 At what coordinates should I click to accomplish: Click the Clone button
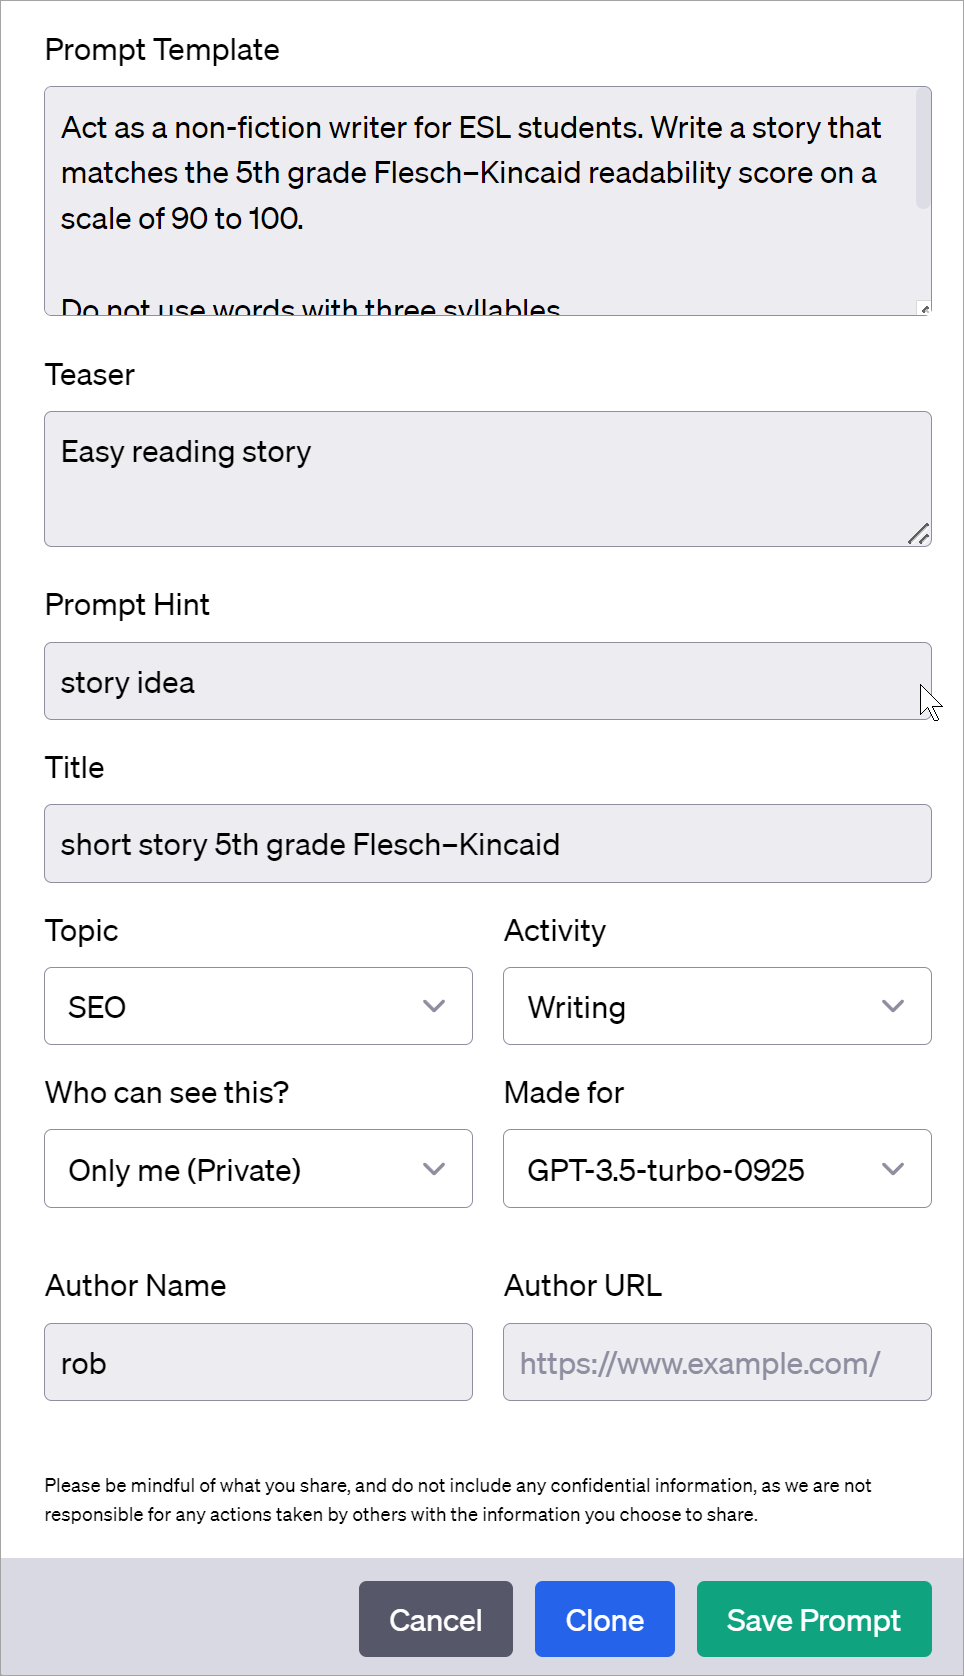[x=604, y=1619]
